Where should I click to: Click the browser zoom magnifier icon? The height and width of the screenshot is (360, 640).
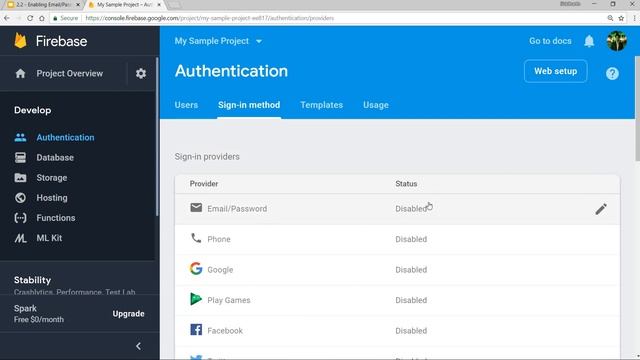610,18
